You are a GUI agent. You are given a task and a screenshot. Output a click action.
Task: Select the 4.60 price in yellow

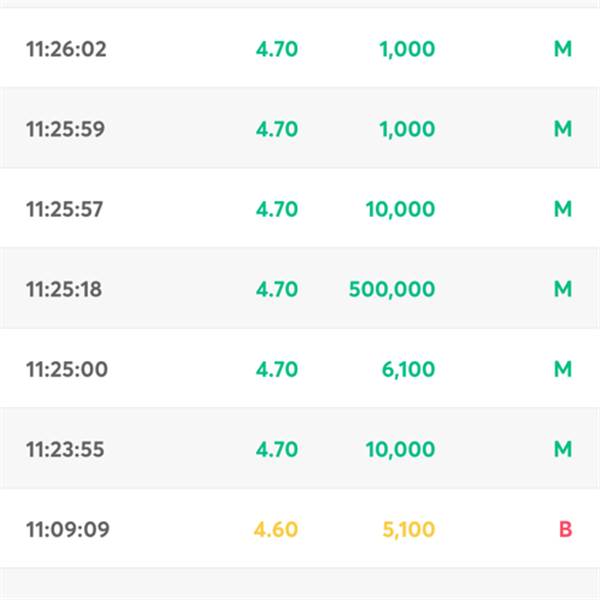[x=276, y=530]
